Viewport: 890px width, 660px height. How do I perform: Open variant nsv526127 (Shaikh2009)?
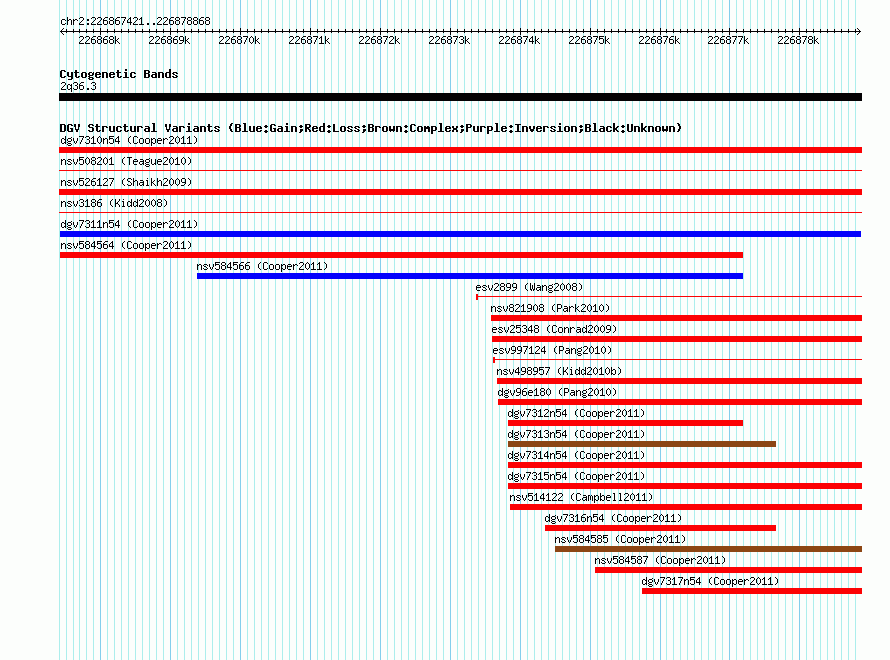pos(126,182)
